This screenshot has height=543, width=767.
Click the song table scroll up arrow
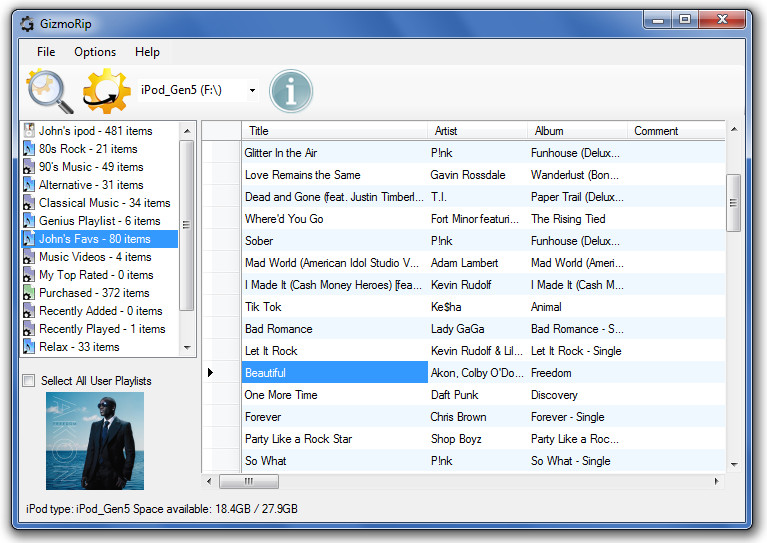click(x=734, y=129)
